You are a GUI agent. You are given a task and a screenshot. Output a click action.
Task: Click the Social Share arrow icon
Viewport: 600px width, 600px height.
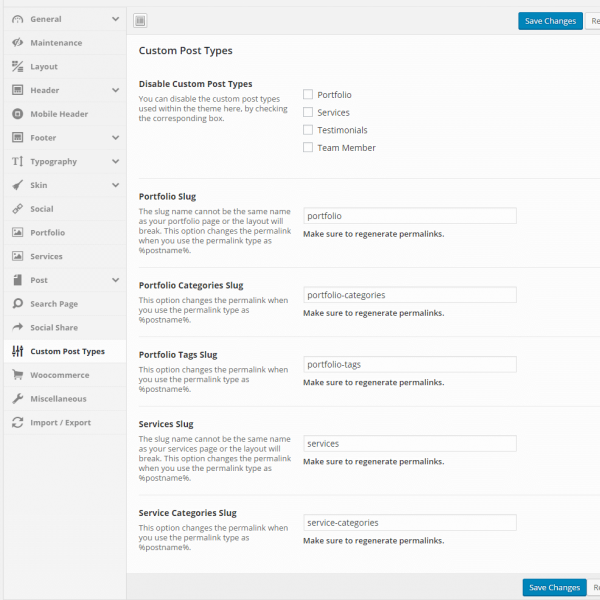click(18, 328)
